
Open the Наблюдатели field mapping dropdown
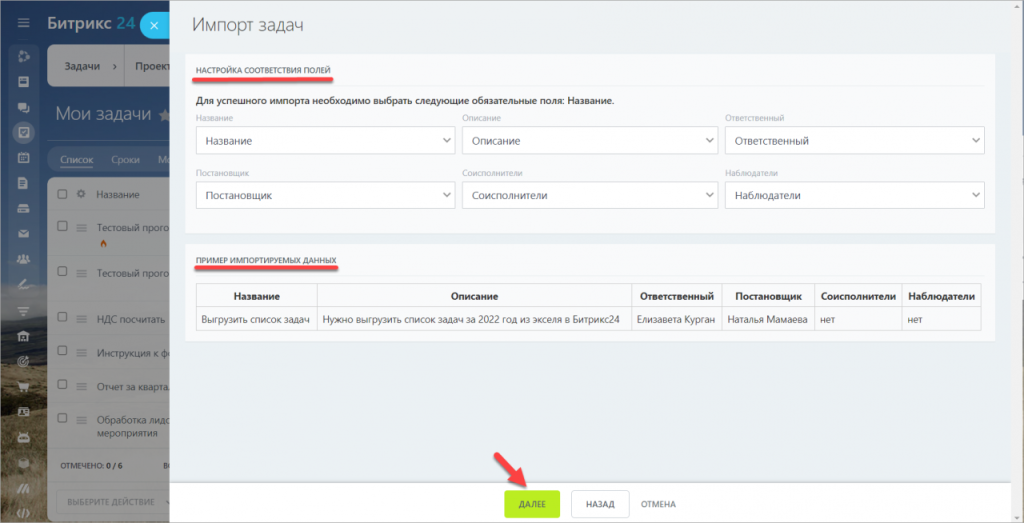tap(854, 196)
